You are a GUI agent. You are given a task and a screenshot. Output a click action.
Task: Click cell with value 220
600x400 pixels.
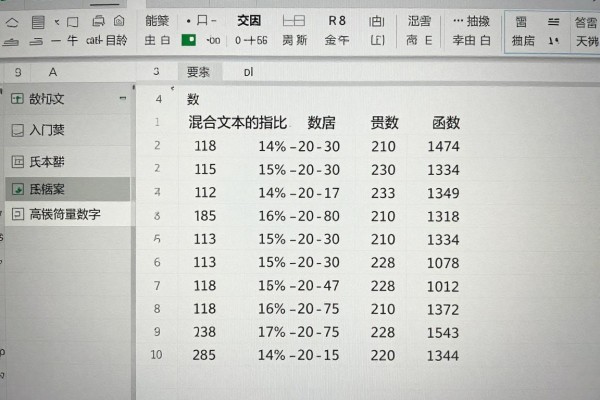pos(383,356)
